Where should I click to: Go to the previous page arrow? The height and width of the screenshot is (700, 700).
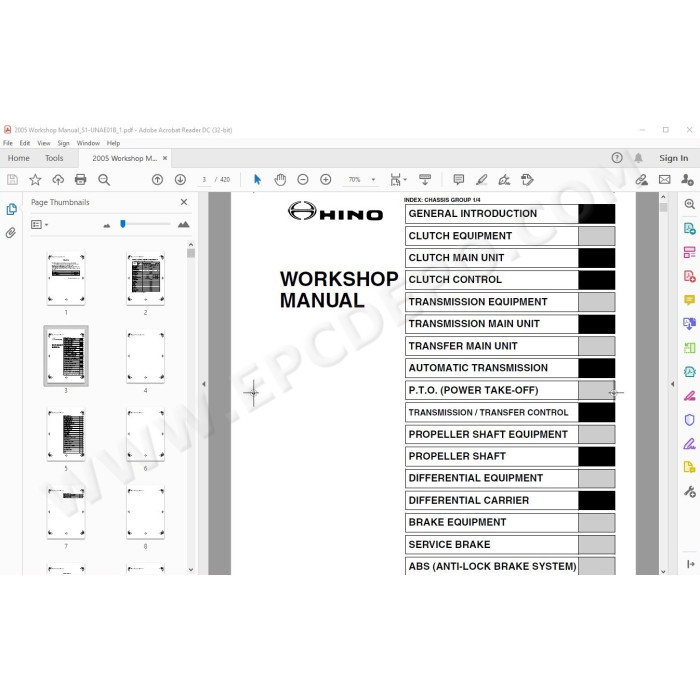(157, 180)
